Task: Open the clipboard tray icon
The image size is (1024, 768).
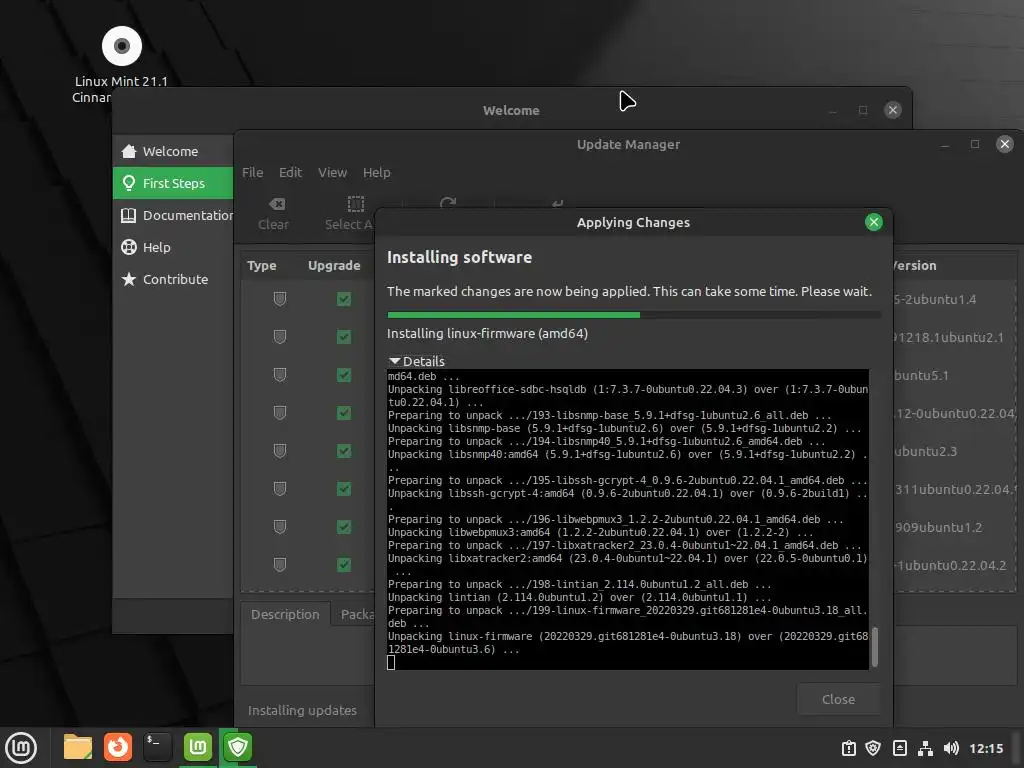Action: click(x=848, y=748)
